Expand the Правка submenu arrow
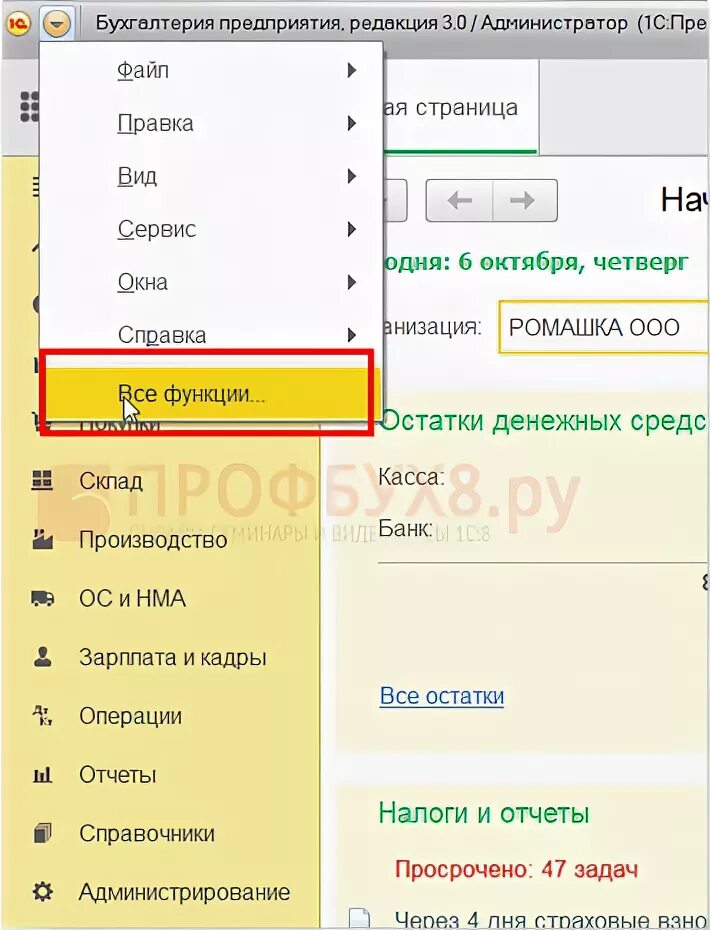Image resolution: width=710 pixels, height=930 pixels. point(352,123)
